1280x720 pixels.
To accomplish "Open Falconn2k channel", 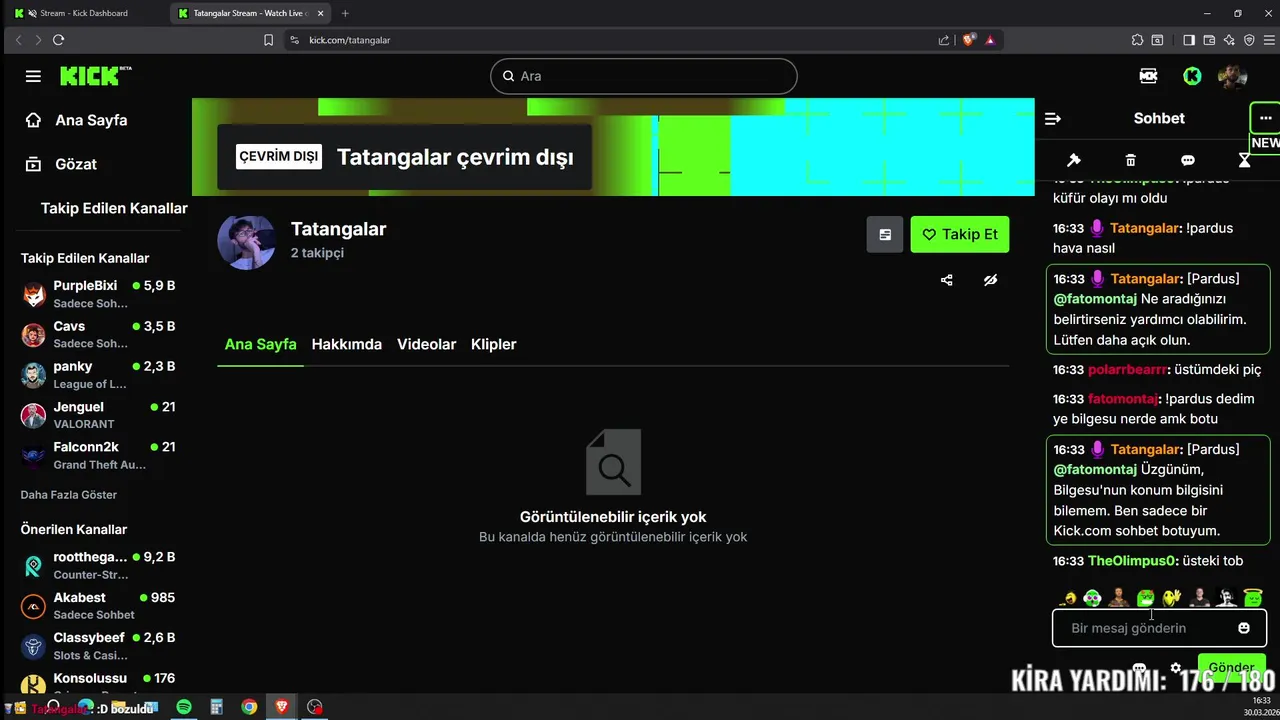I will tap(98, 455).
